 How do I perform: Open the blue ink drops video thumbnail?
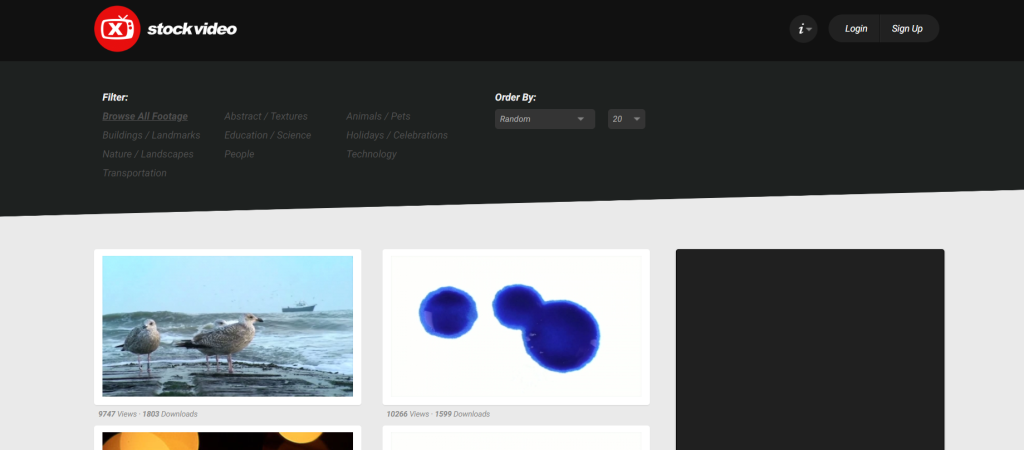pos(516,327)
